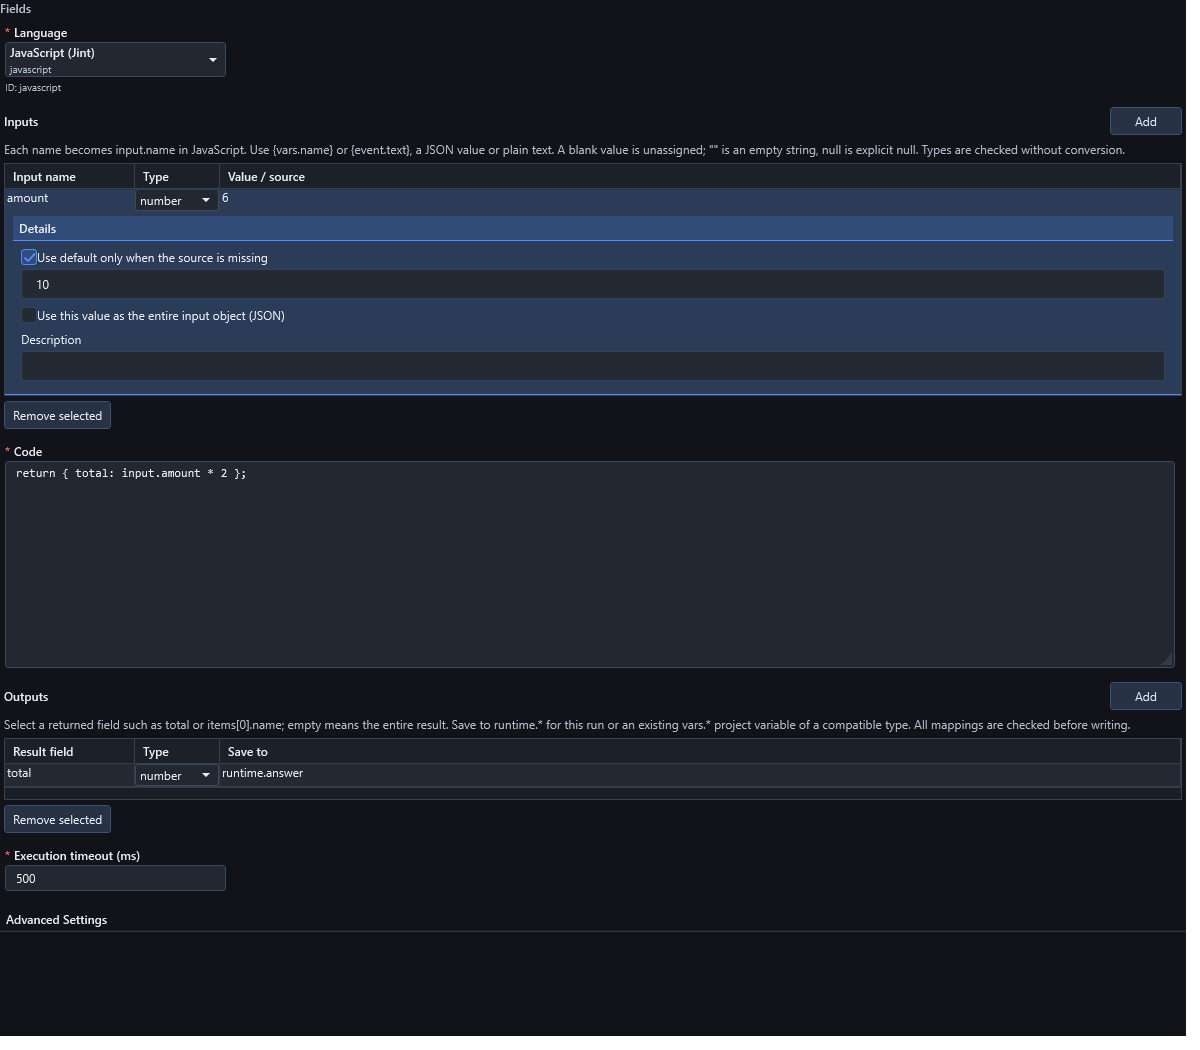Open the Language dropdown showing JavaScript (Jint)
Image resolution: width=1200 pixels, height=1050 pixels.
coord(115,60)
